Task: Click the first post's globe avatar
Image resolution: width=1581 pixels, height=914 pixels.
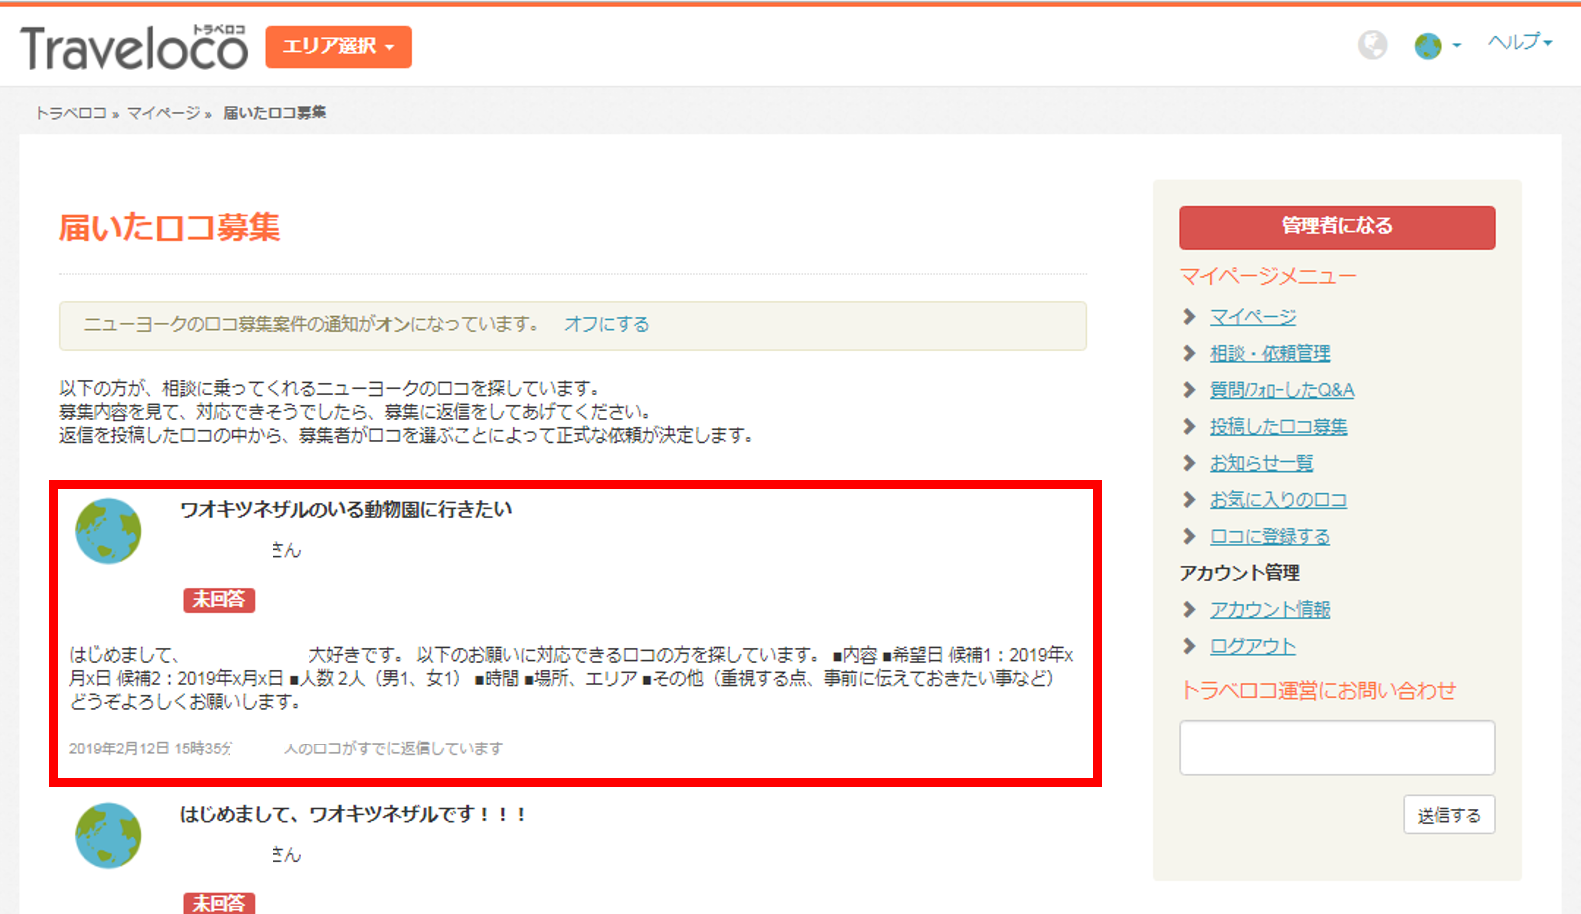Action: [108, 531]
